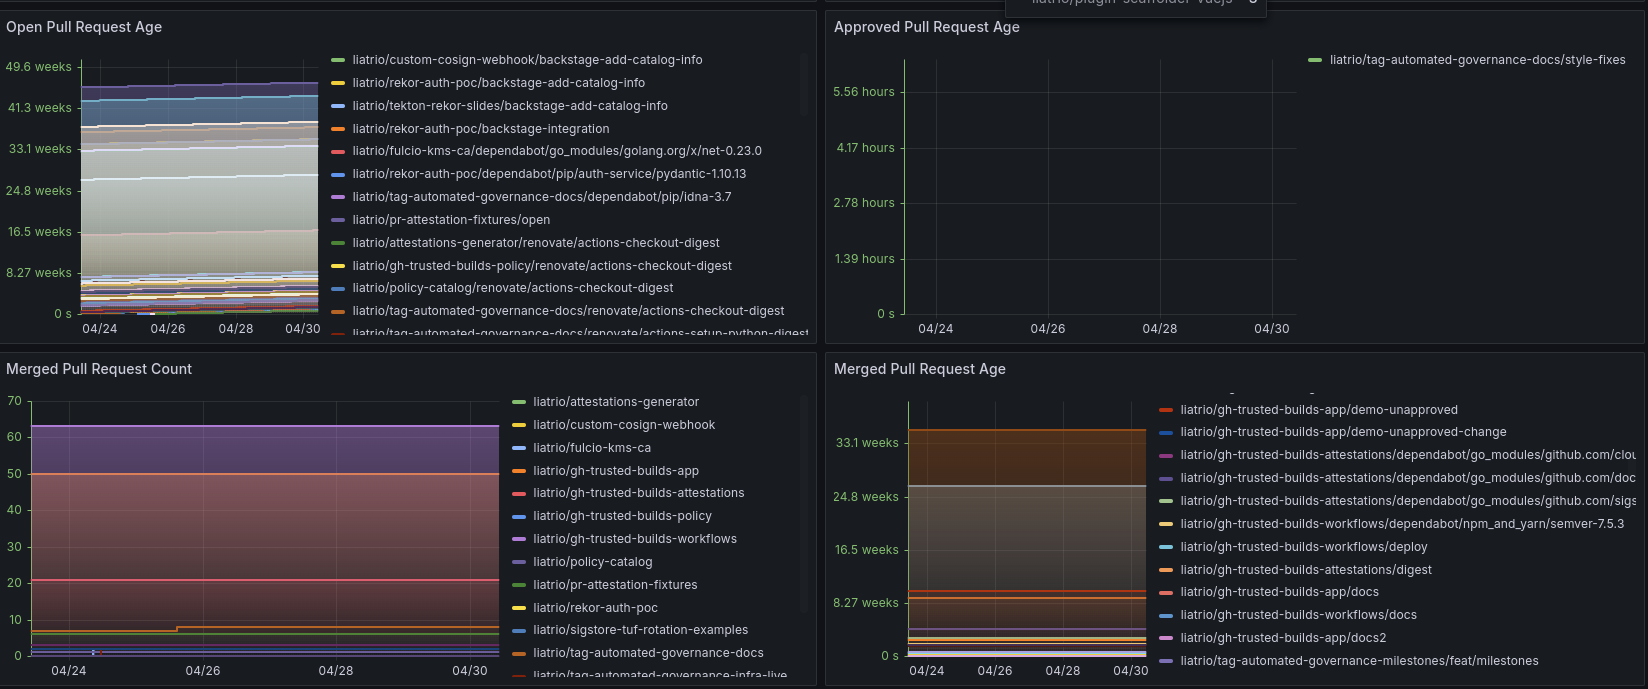Select legend entry liatrio/tag-automated-governance-docs in Merged Count

coord(648,653)
